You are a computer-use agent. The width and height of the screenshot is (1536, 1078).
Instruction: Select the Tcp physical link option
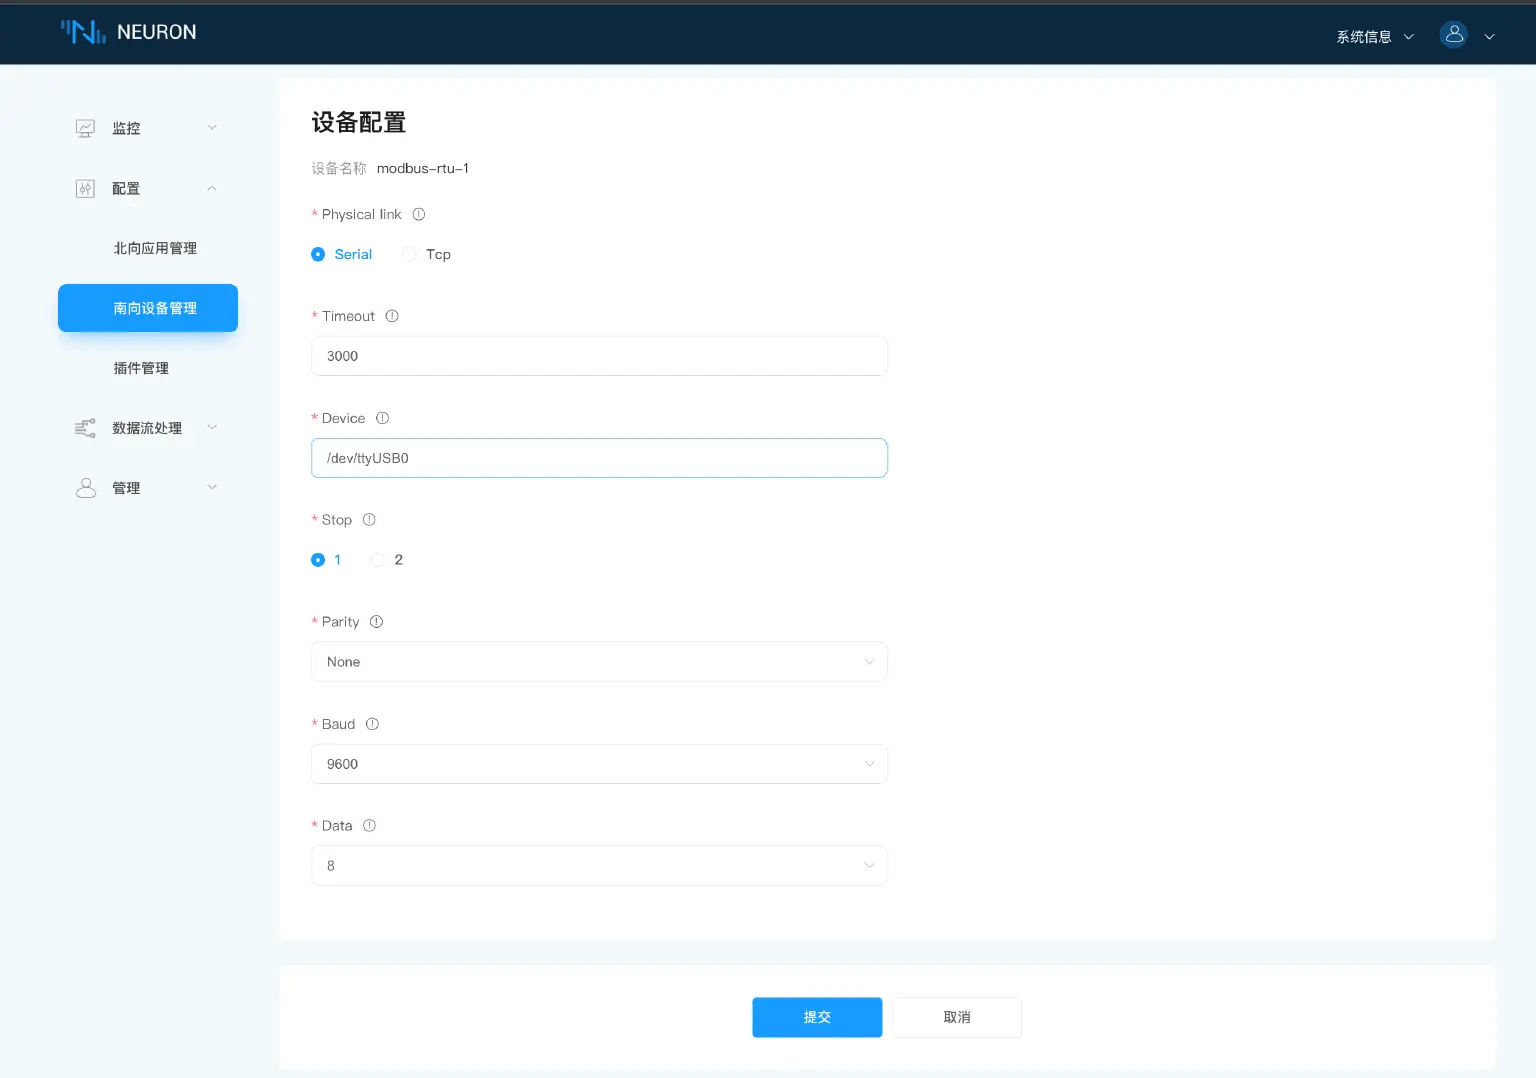click(x=409, y=254)
